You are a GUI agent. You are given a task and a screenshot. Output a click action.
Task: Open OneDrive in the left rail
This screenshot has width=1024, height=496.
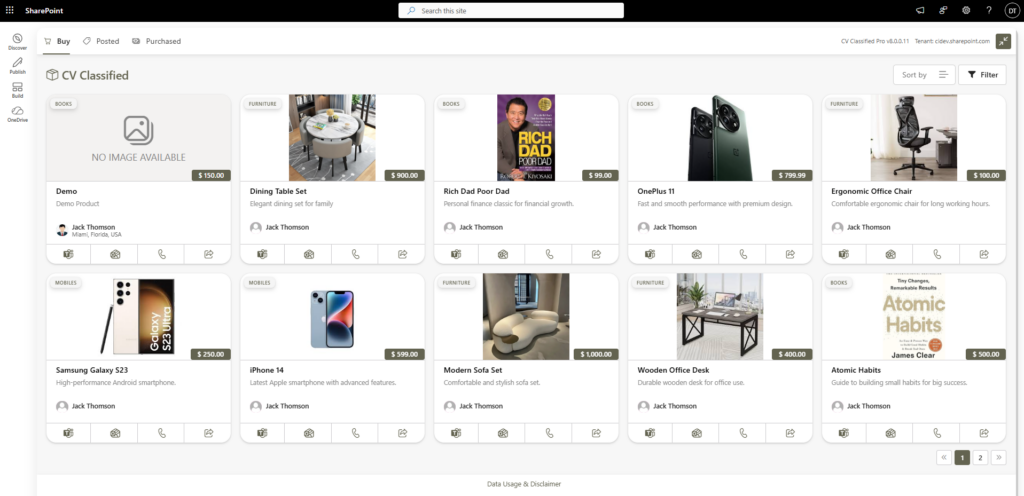click(18, 114)
